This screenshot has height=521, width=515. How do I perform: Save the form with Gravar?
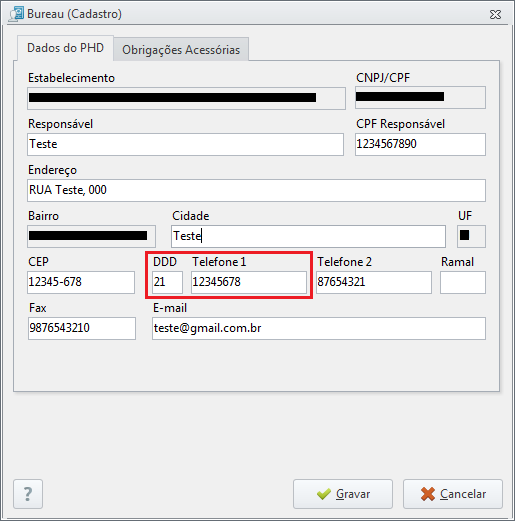343,494
